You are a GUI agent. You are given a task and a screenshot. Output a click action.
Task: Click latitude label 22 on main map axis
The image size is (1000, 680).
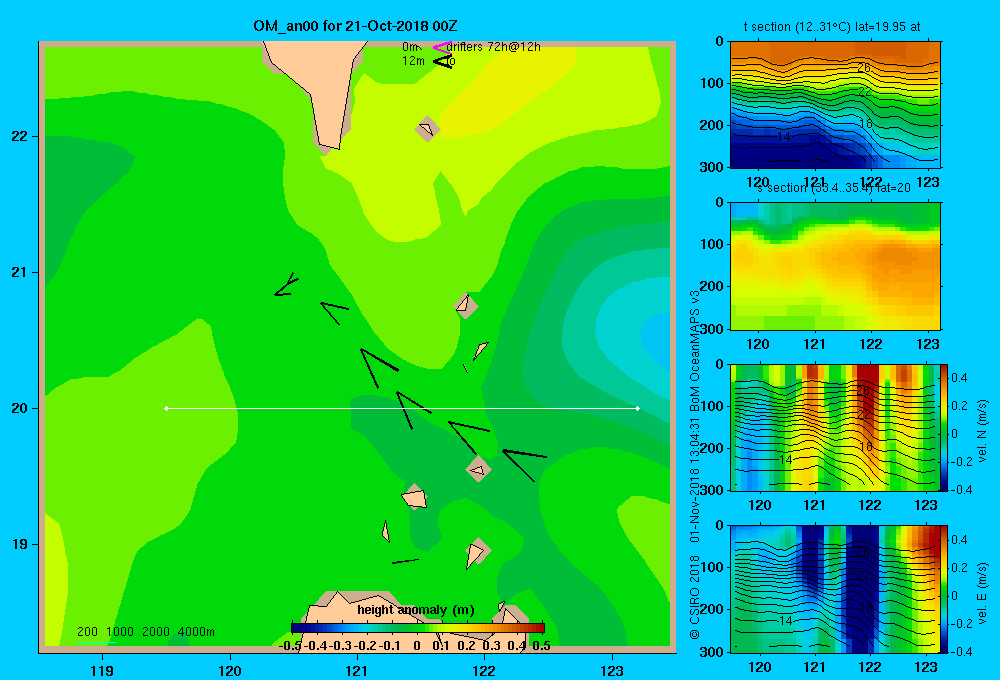point(20,137)
